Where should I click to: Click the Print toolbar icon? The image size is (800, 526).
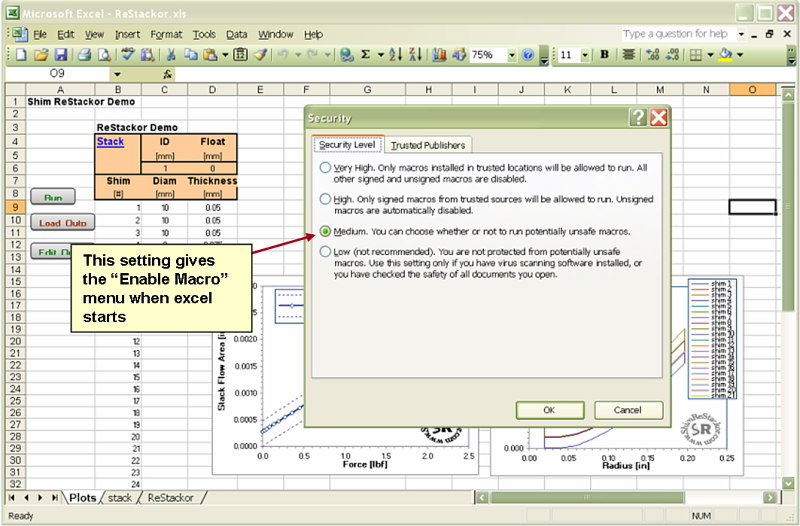pyautogui.click(x=85, y=55)
